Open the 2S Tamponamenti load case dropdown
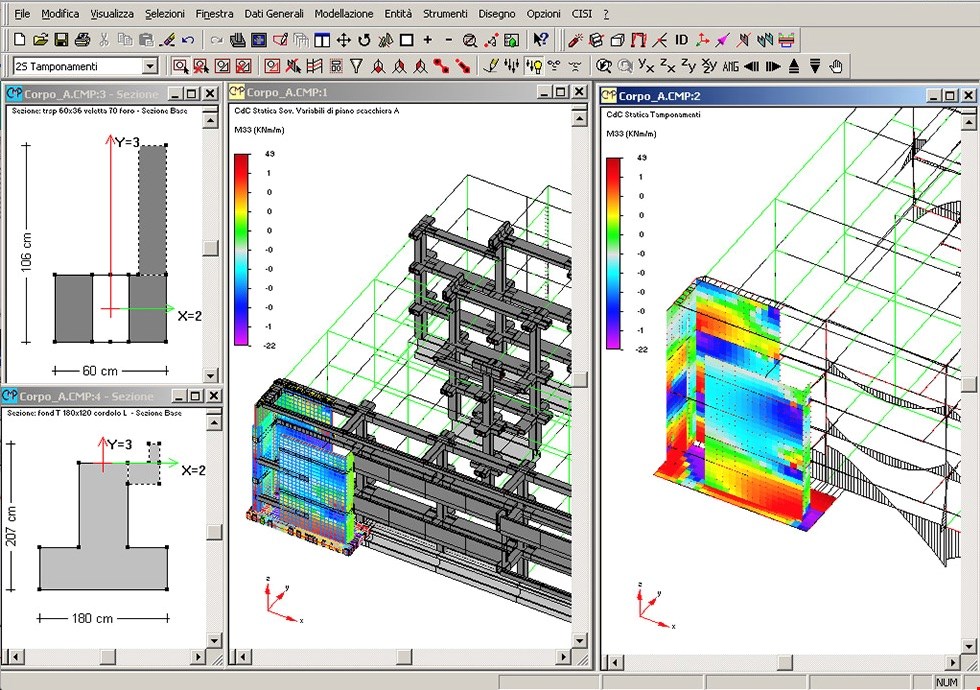The width and height of the screenshot is (980, 690). 150,66
